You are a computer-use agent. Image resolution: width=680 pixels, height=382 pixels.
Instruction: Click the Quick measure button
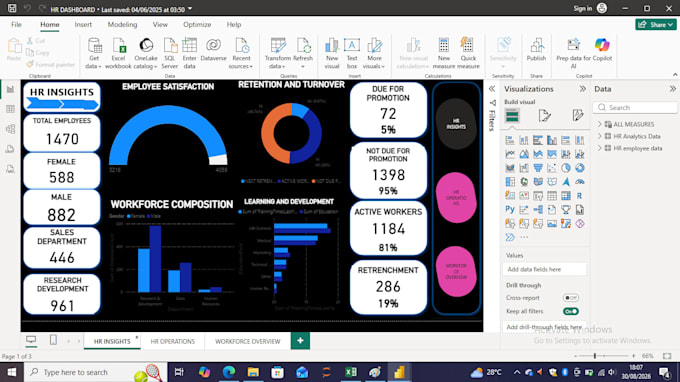468,53
